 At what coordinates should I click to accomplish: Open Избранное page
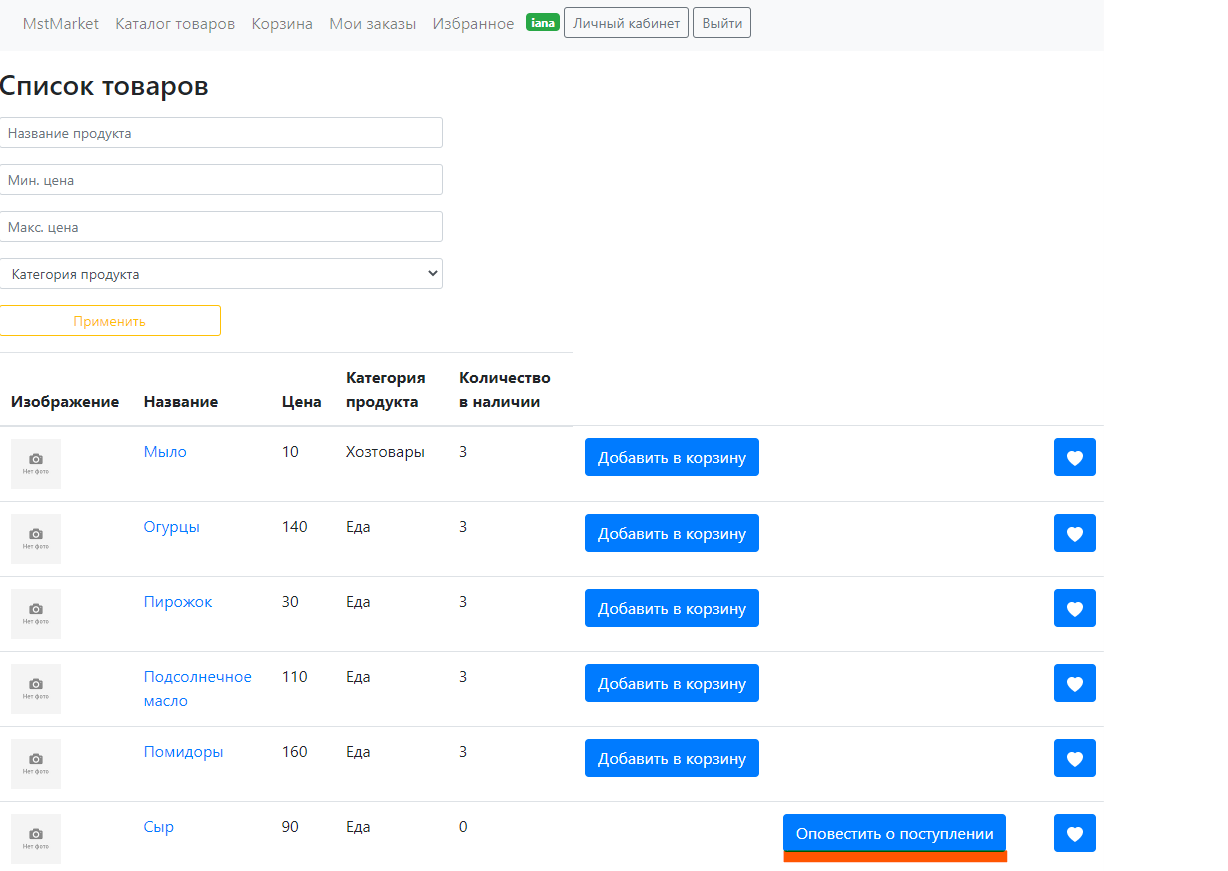tap(473, 23)
